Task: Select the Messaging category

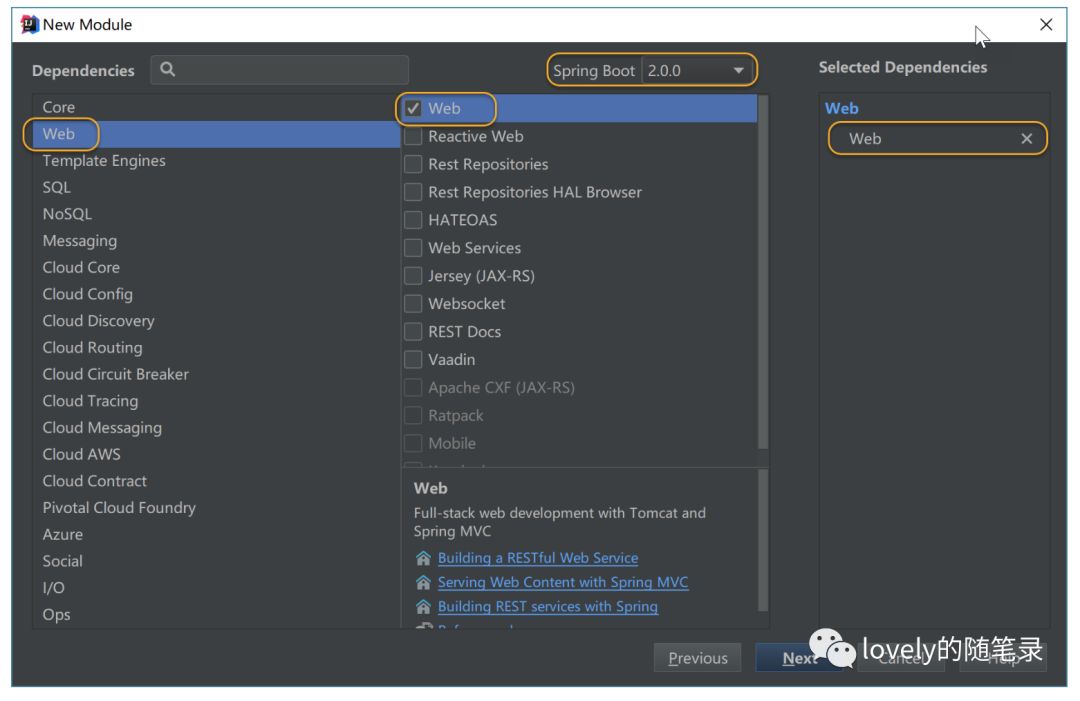Action: pyautogui.click(x=216, y=241)
